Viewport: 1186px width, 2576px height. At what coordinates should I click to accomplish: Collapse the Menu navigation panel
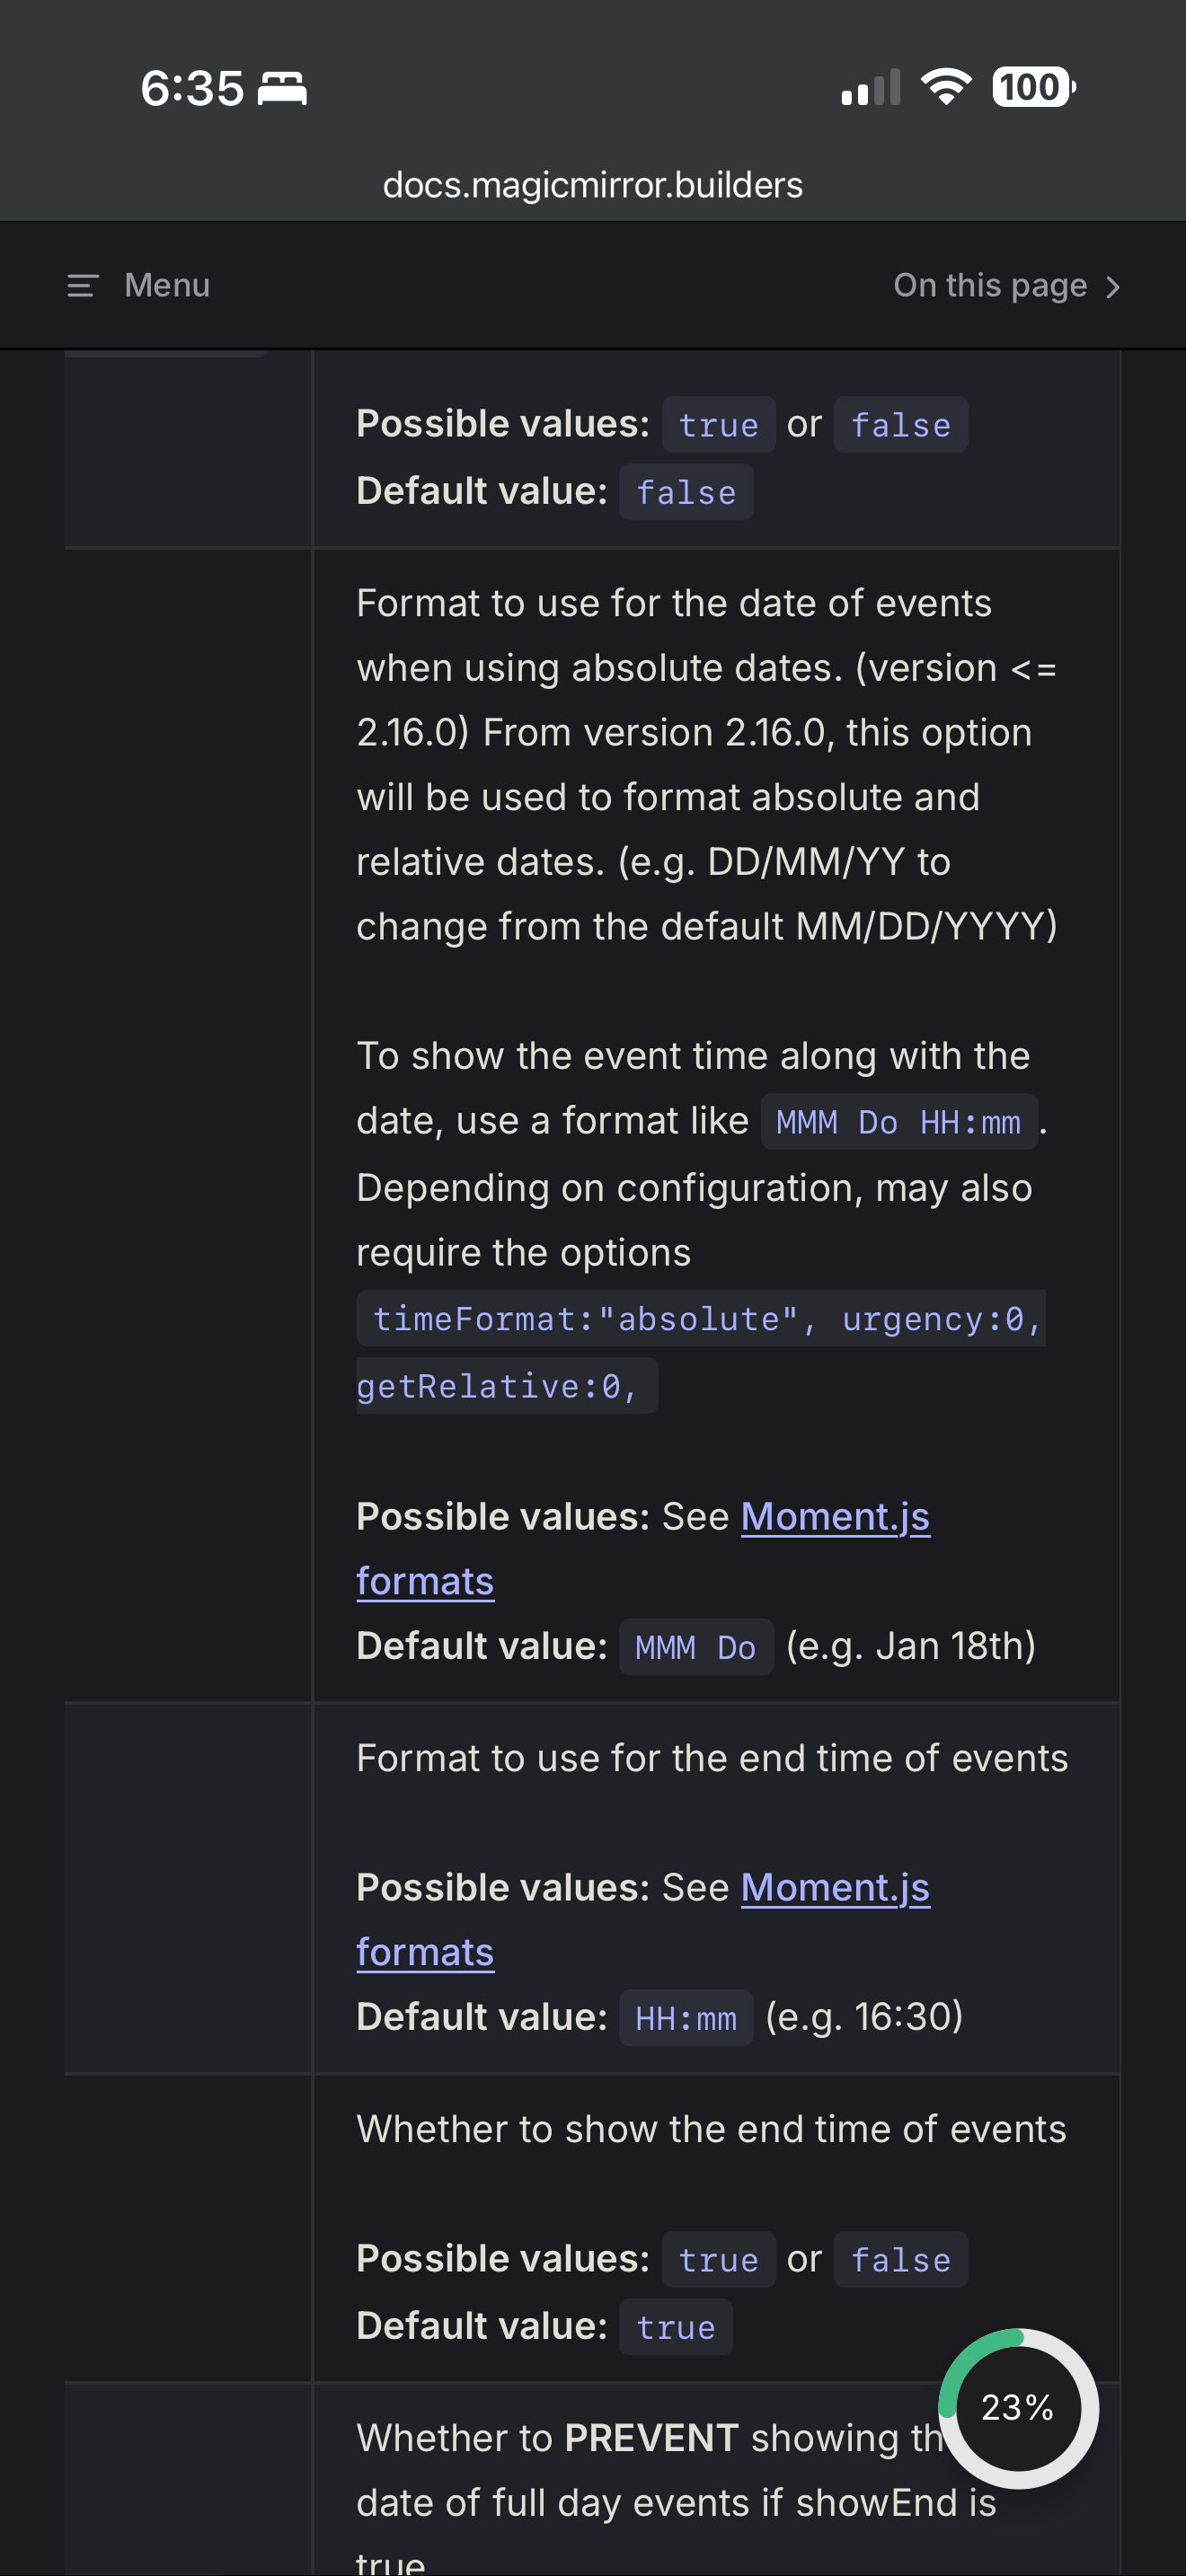point(138,285)
